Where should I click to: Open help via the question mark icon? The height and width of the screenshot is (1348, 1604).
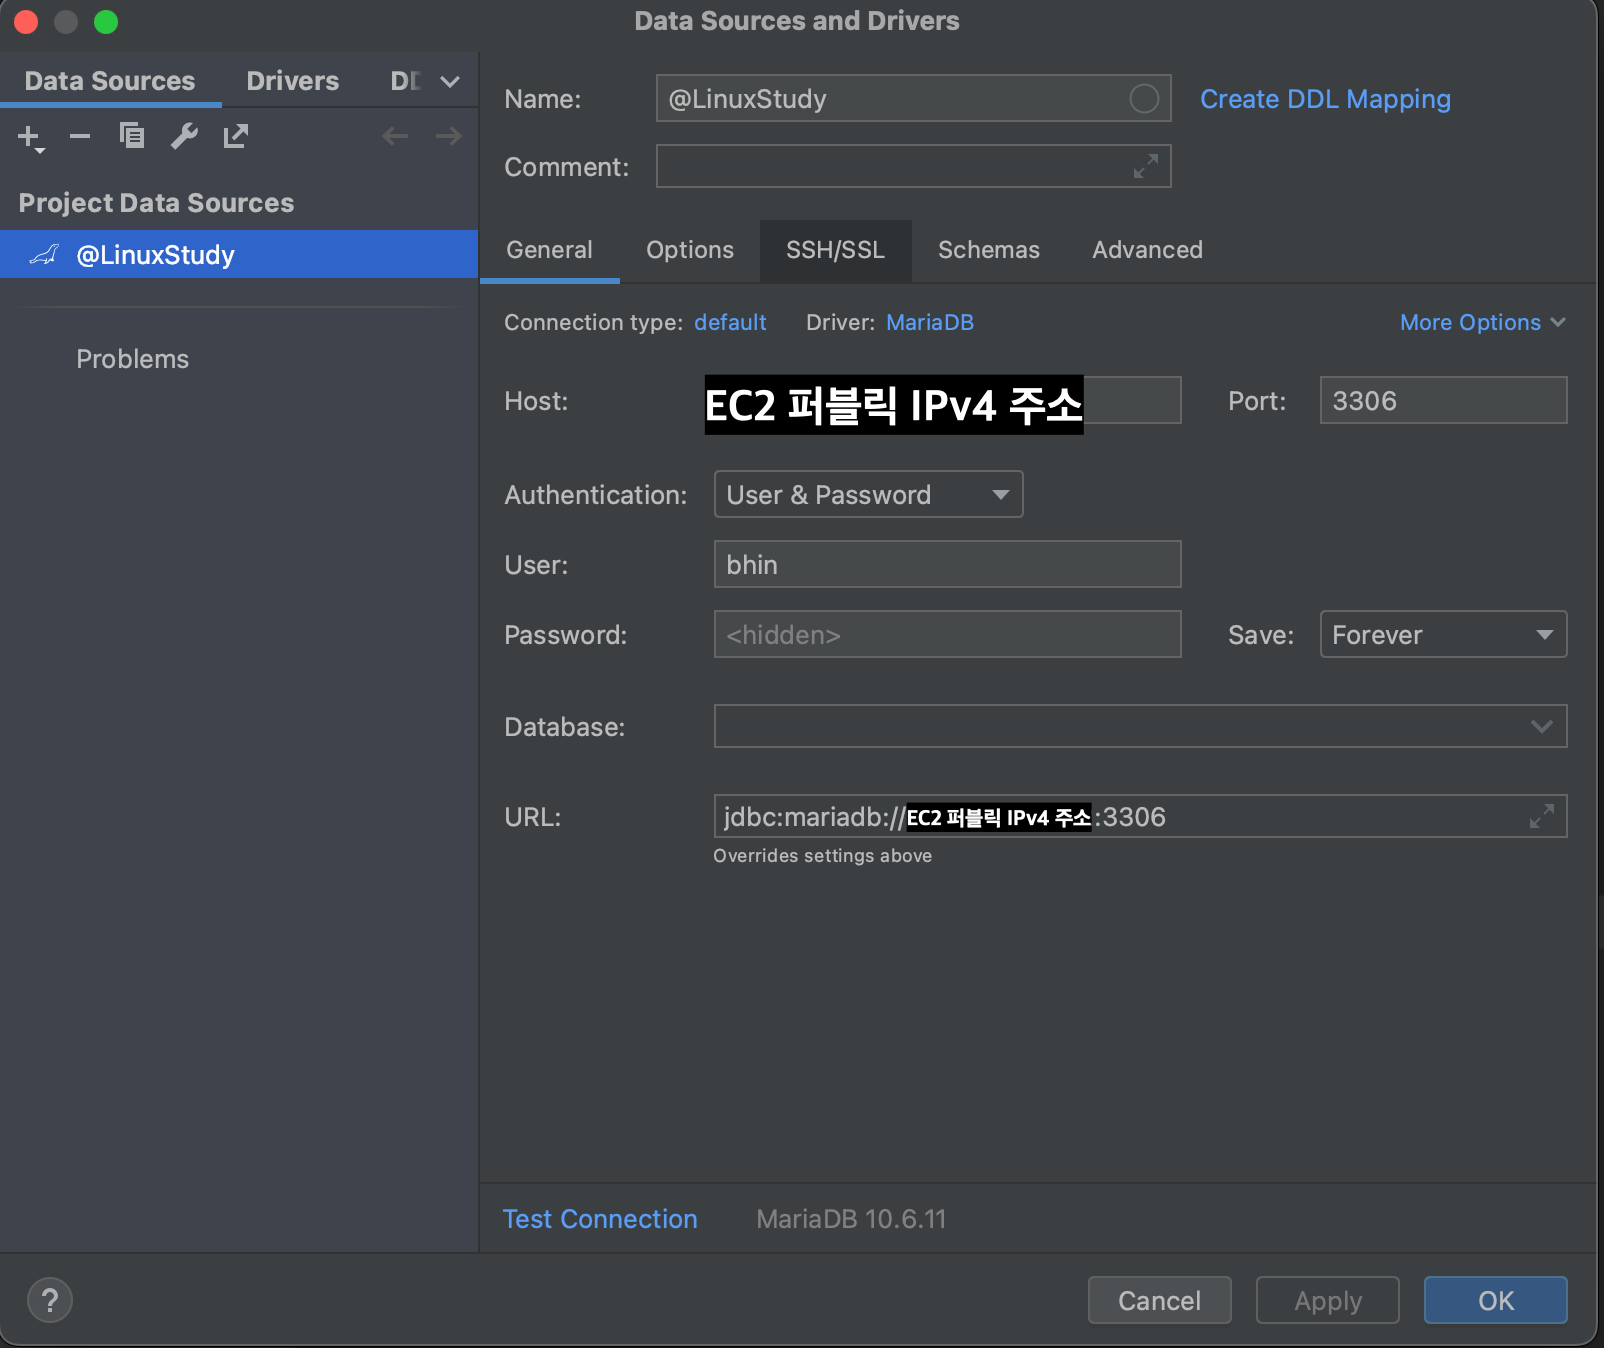point(49,1300)
